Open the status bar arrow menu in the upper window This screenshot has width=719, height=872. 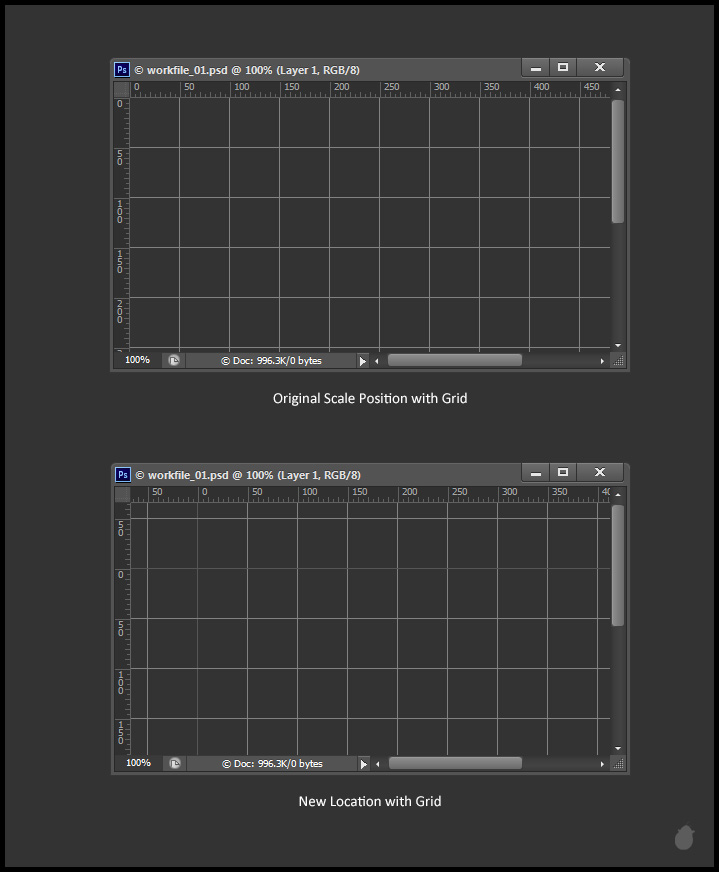pos(362,361)
